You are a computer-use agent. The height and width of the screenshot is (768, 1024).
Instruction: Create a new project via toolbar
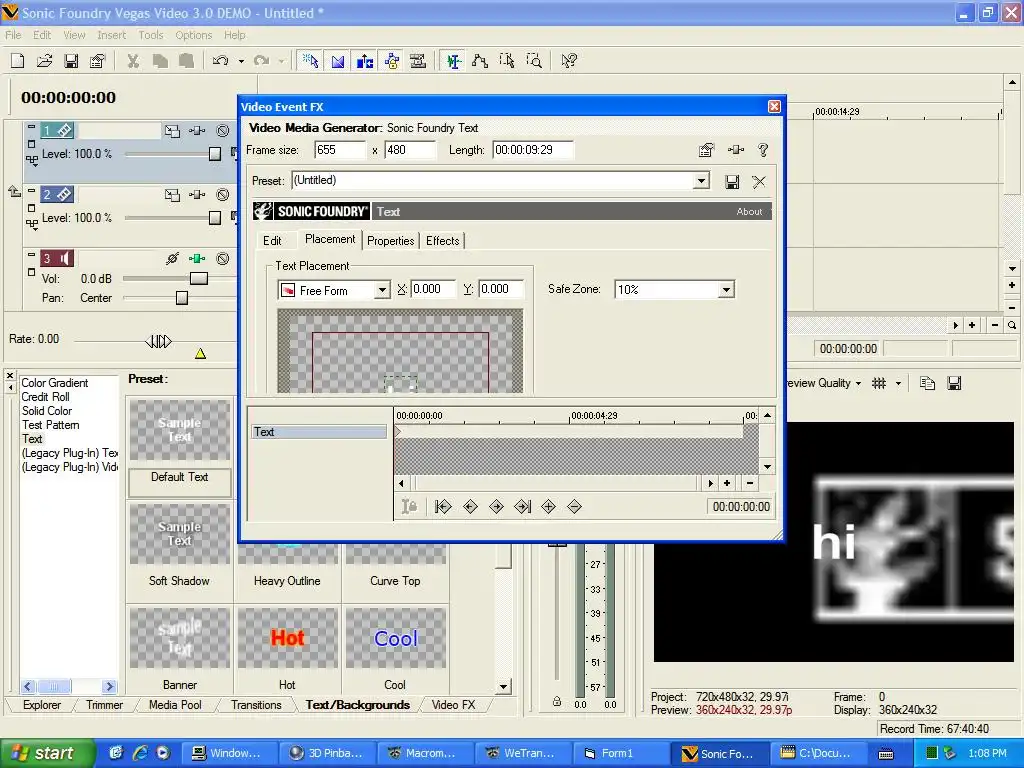(x=18, y=61)
